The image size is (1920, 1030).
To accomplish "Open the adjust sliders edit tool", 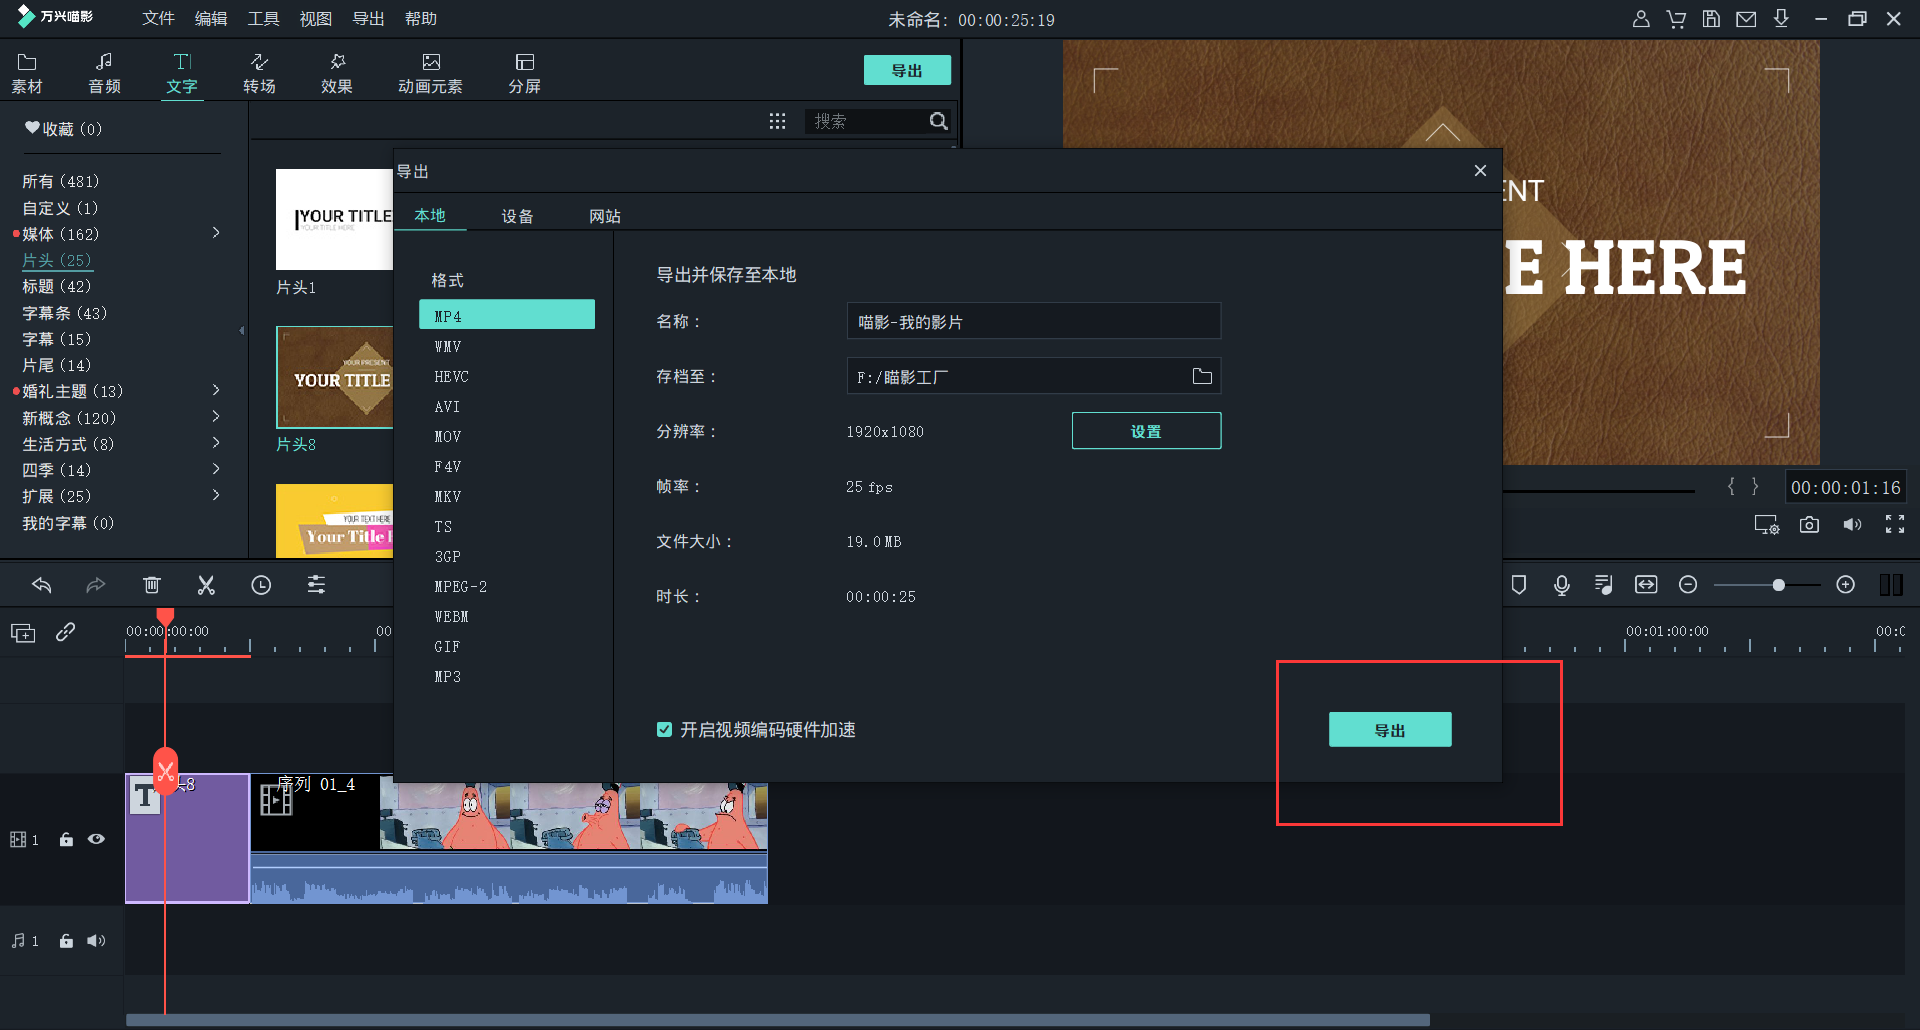I will coord(316,585).
